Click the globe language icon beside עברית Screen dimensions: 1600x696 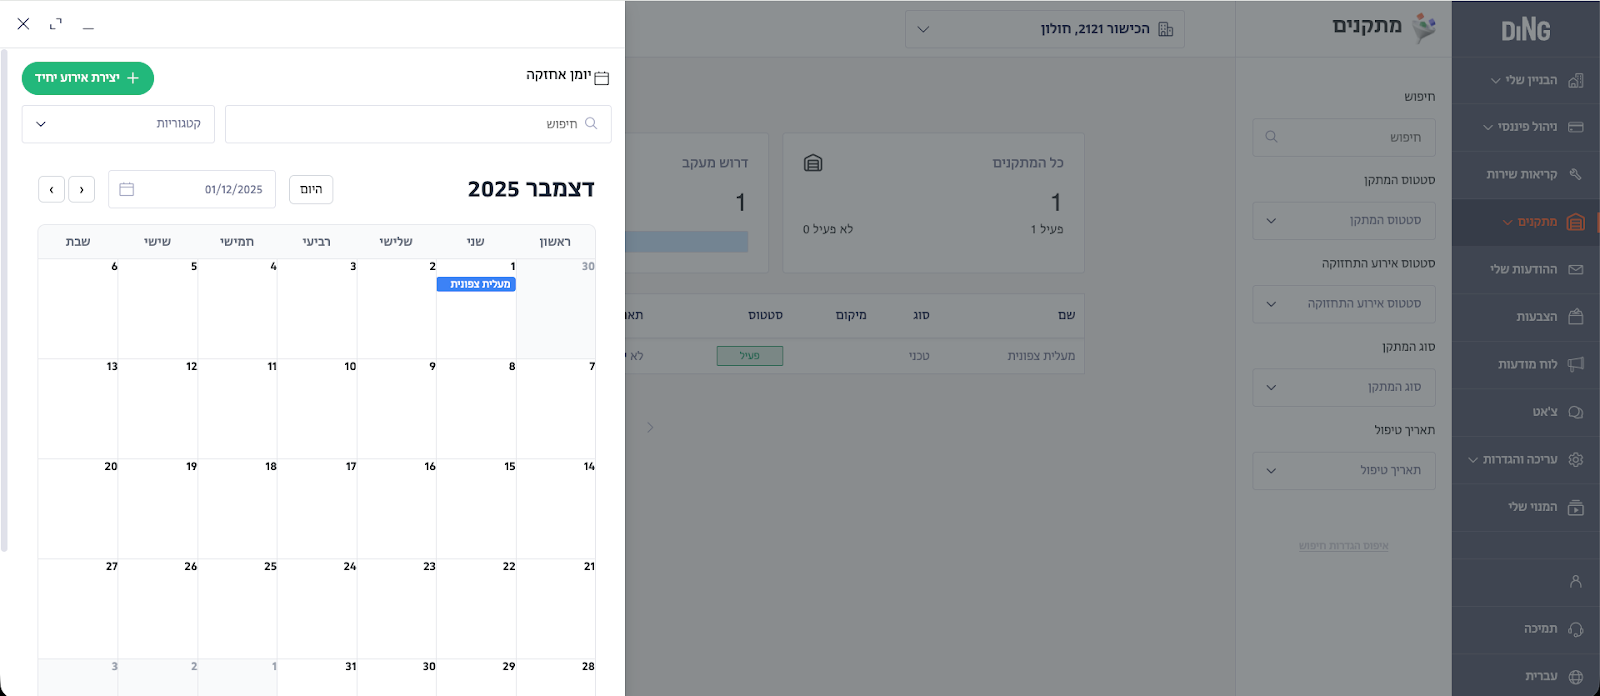pyautogui.click(x=1575, y=677)
